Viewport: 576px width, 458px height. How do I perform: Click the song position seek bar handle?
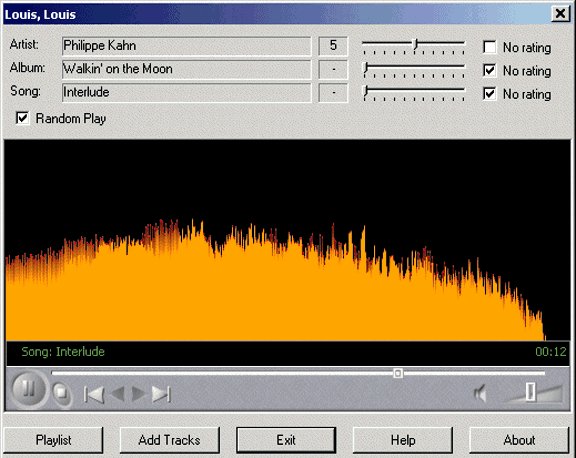tap(397, 374)
